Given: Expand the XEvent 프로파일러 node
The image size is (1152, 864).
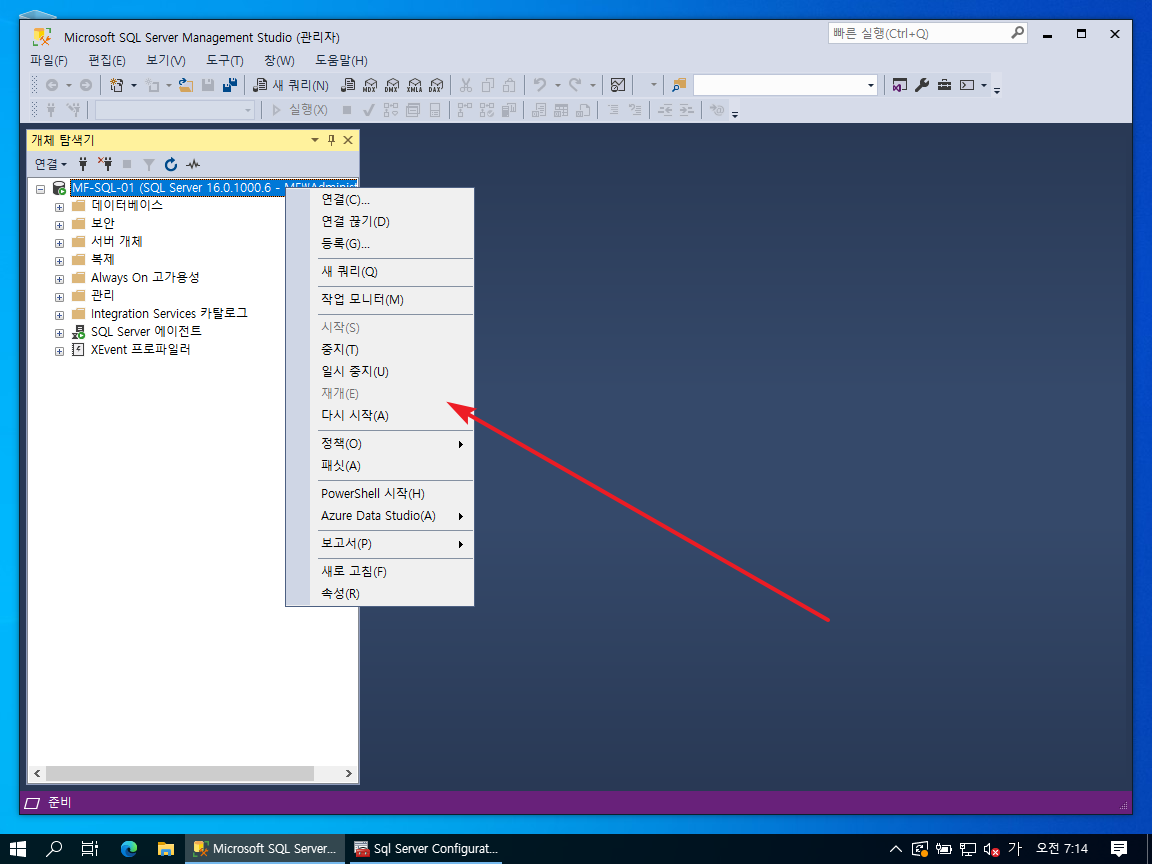Looking at the screenshot, I should point(60,350).
